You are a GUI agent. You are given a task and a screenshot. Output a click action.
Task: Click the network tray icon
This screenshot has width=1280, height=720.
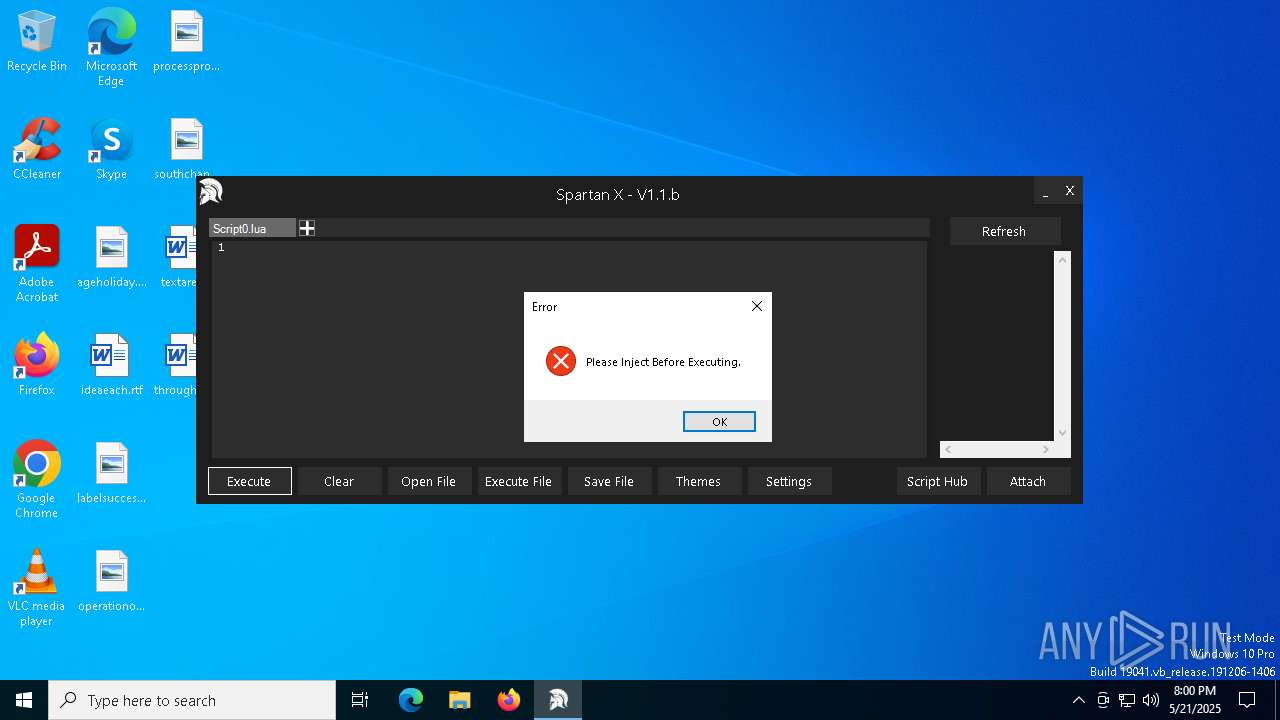[1127, 700]
